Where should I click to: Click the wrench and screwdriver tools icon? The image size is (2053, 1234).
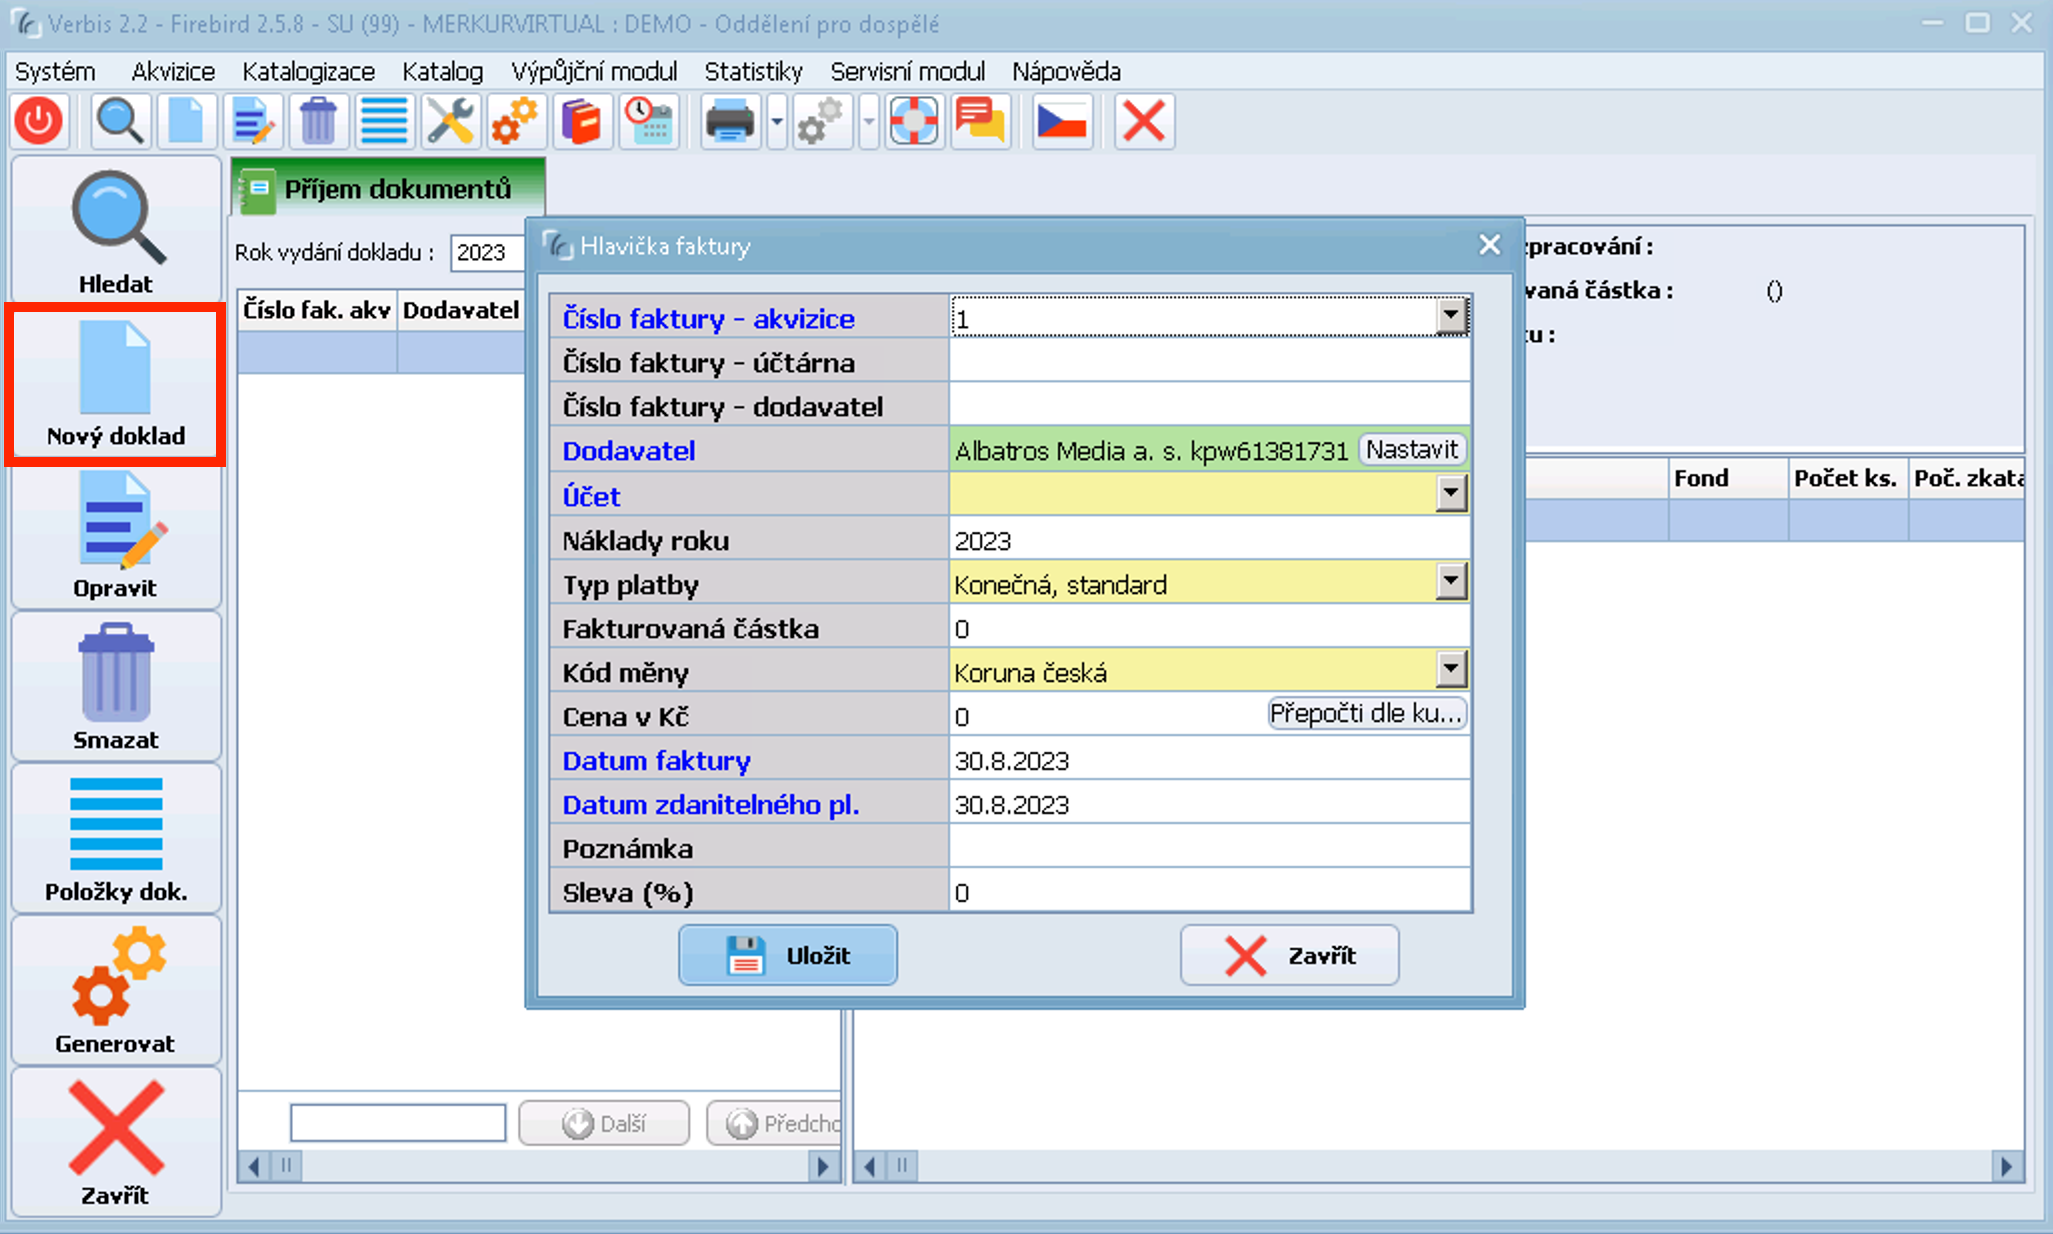pos(450,122)
